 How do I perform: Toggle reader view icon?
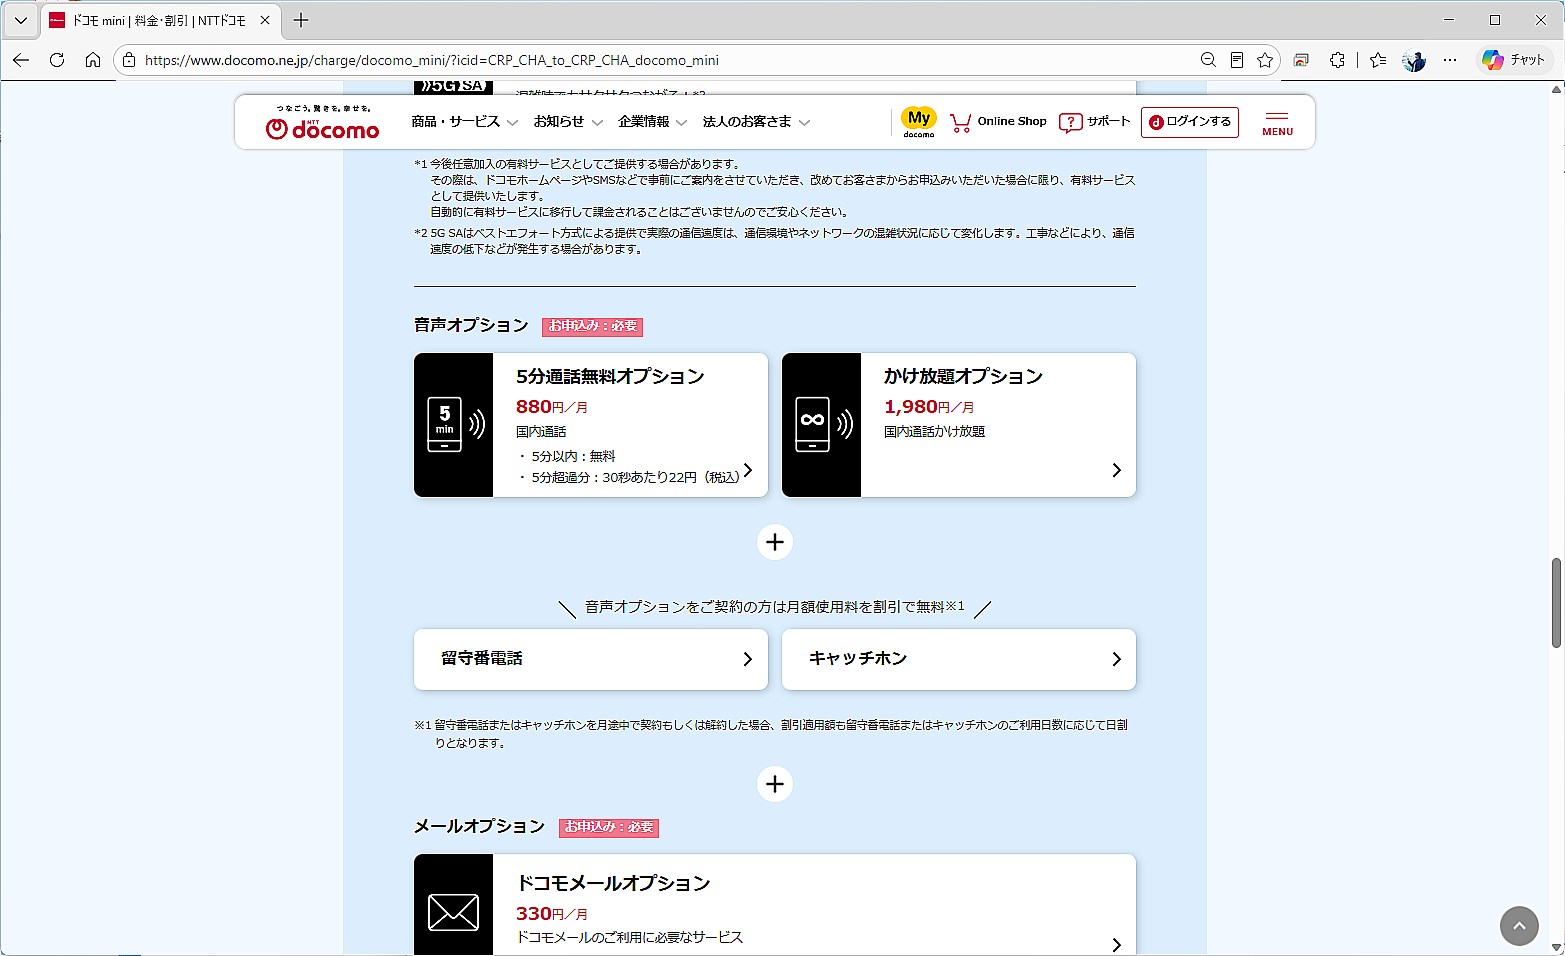click(1237, 60)
